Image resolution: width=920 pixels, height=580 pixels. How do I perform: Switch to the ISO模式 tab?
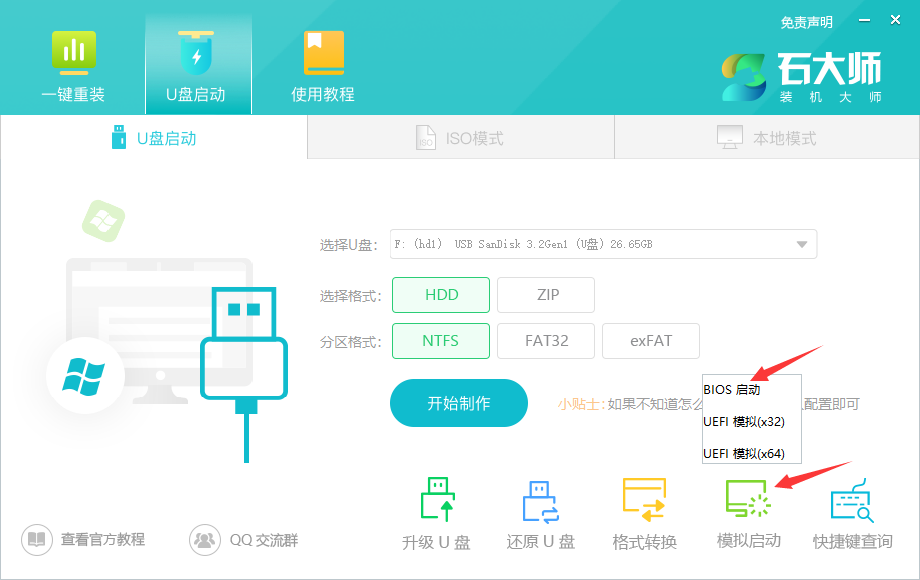coord(460,137)
